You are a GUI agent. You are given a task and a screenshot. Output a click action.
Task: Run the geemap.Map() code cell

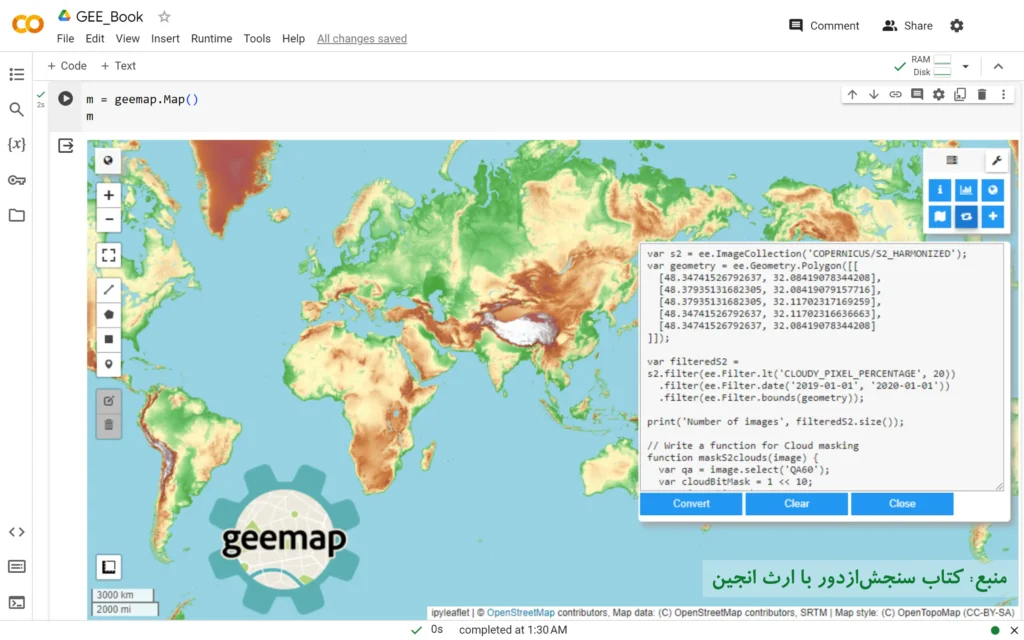click(x=65, y=99)
